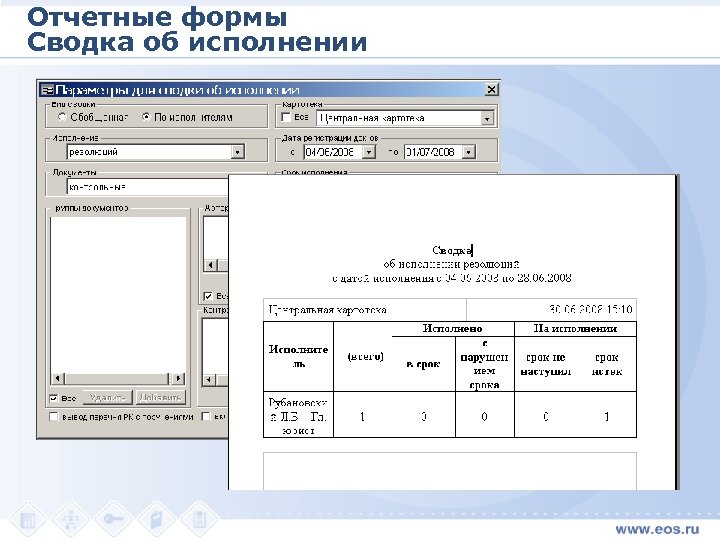
Task: Click left scroll arrow of Группы документов list
Action: 57,379
